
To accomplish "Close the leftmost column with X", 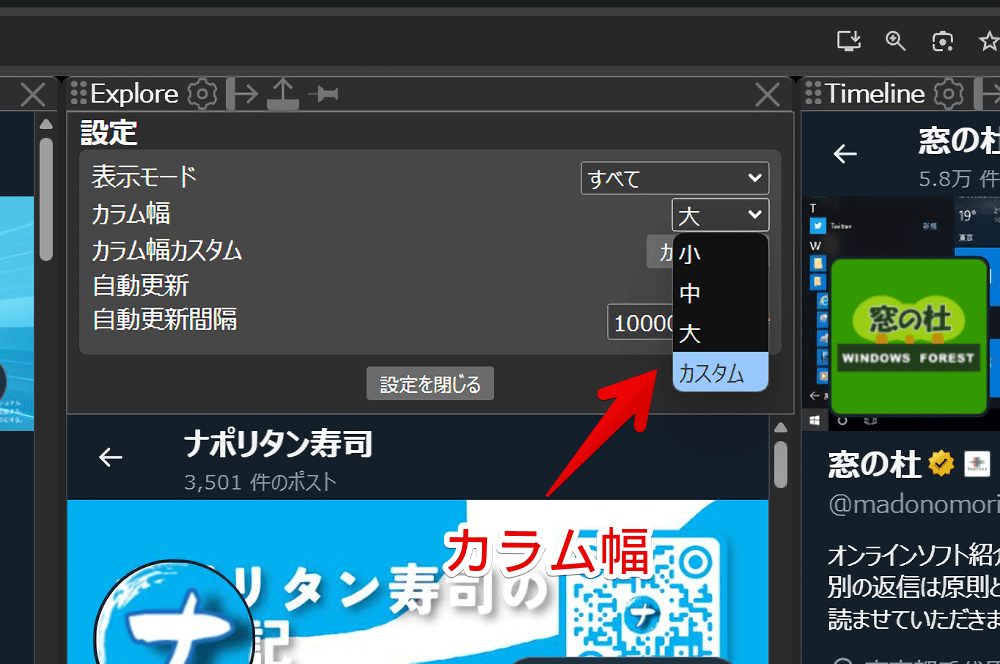I will click(33, 94).
